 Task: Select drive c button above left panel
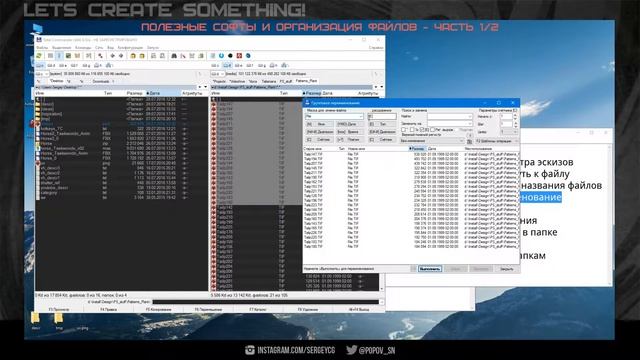40,65
